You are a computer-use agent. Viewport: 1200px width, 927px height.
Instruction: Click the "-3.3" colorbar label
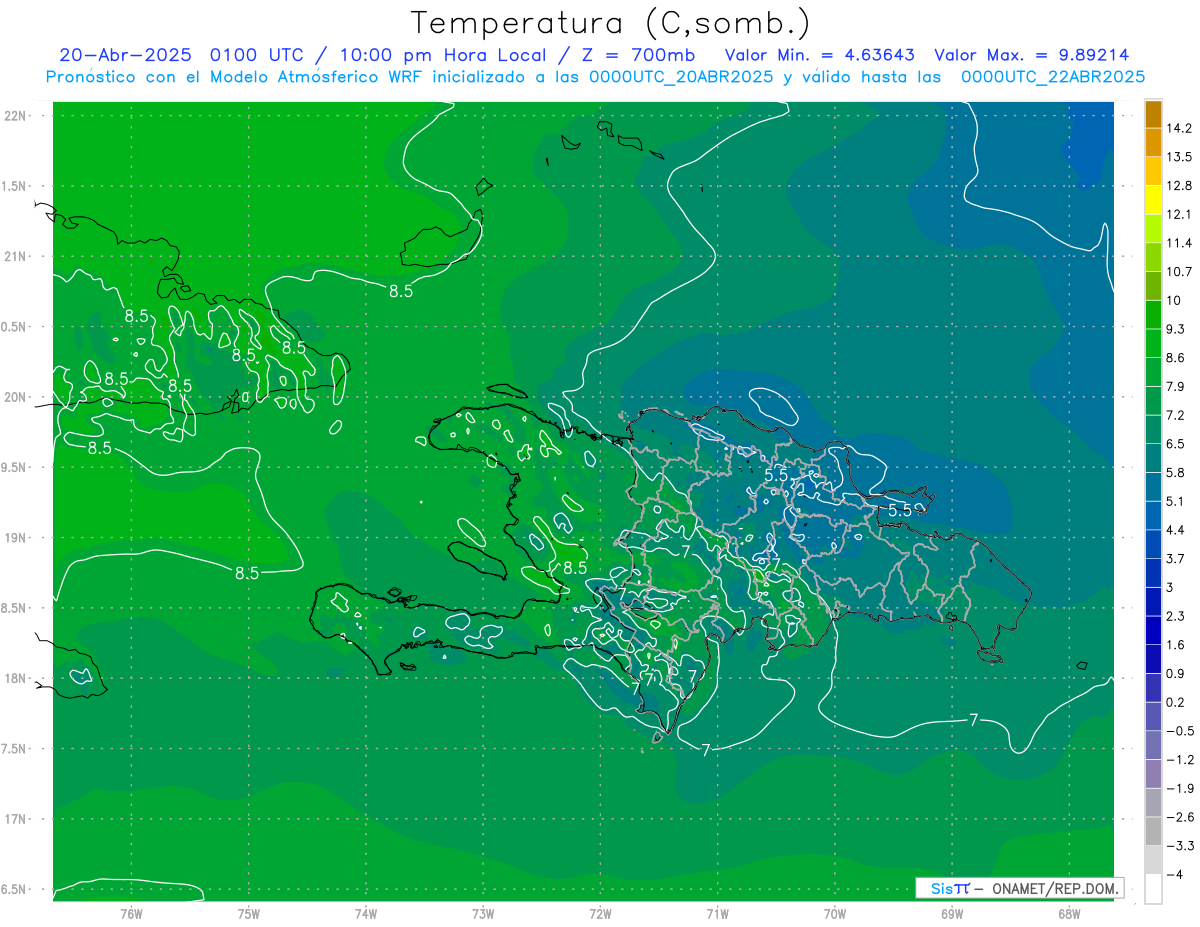tap(1179, 846)
